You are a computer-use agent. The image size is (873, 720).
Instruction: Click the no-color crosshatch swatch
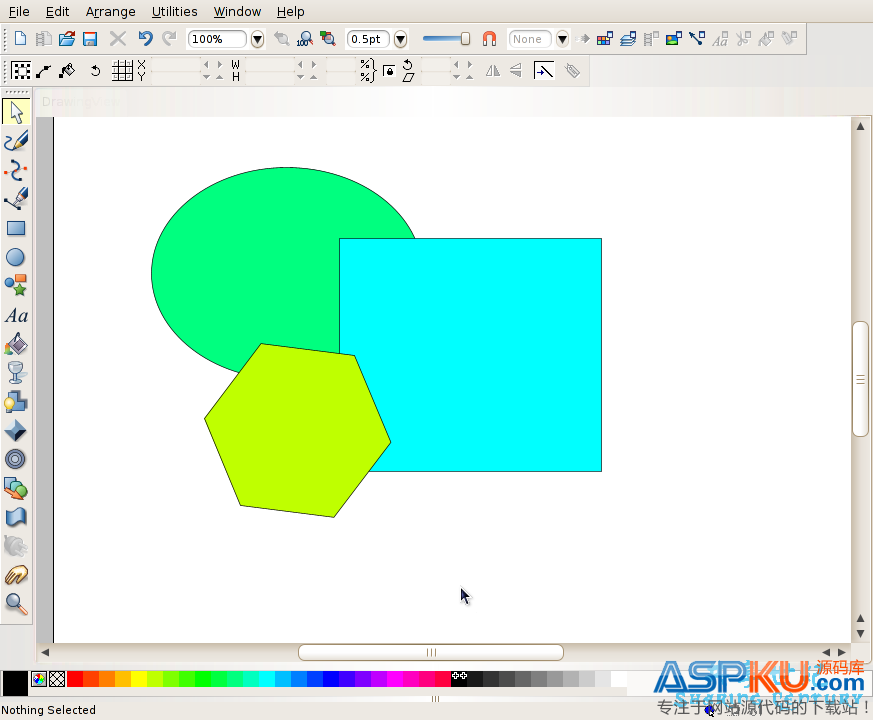coord(57,679)
